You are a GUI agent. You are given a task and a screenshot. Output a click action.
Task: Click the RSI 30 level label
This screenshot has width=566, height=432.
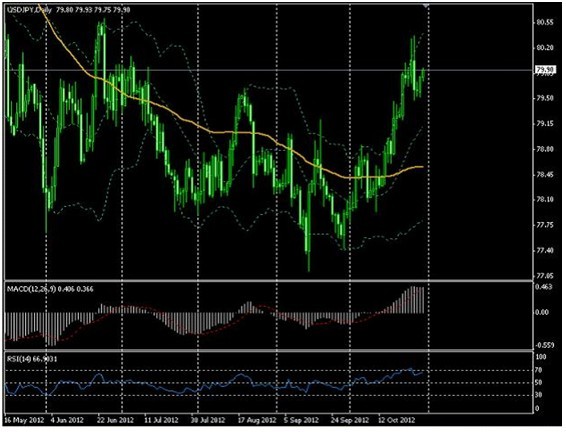coord(539,395)
